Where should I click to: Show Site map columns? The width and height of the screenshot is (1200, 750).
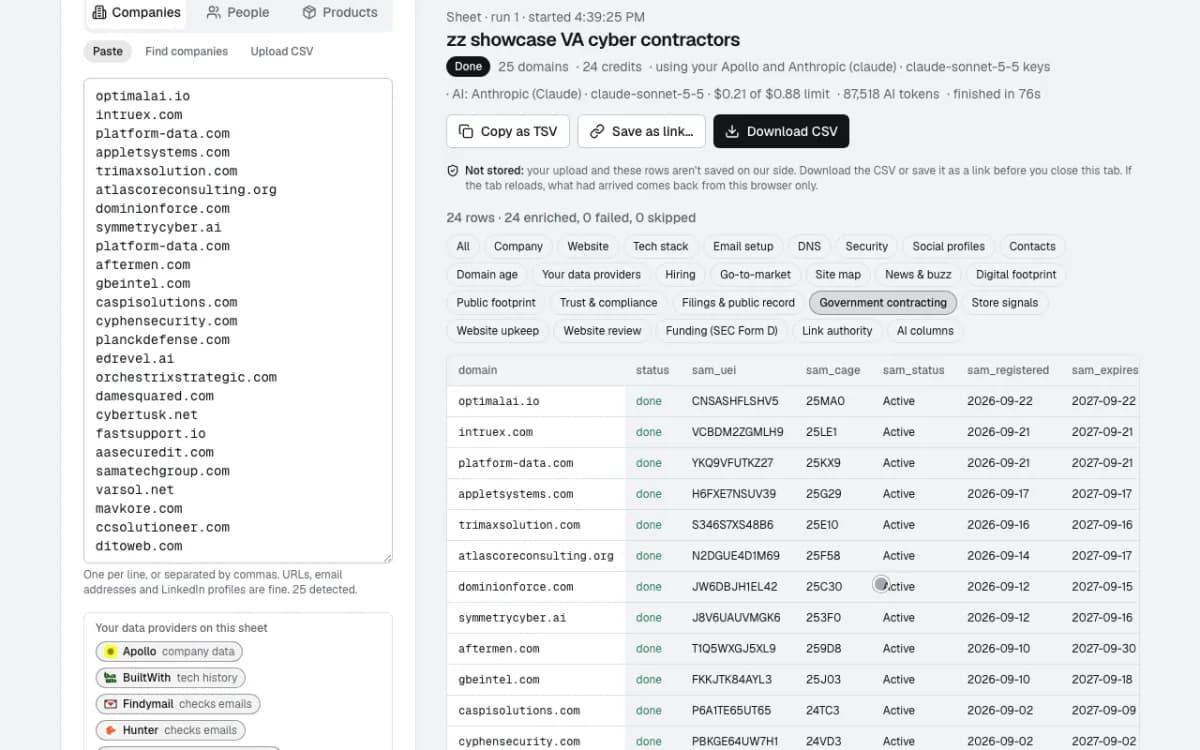[x=838, y=274]
